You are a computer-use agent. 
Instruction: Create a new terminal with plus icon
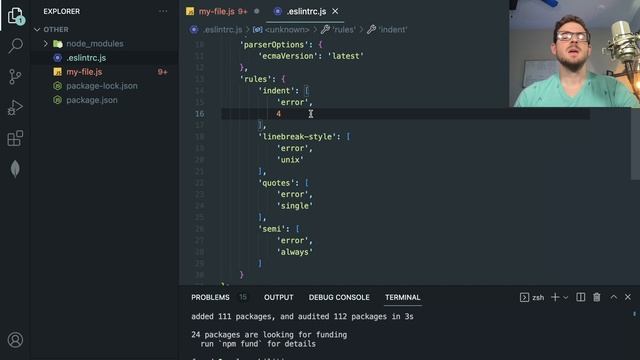[x=555, y=297]
